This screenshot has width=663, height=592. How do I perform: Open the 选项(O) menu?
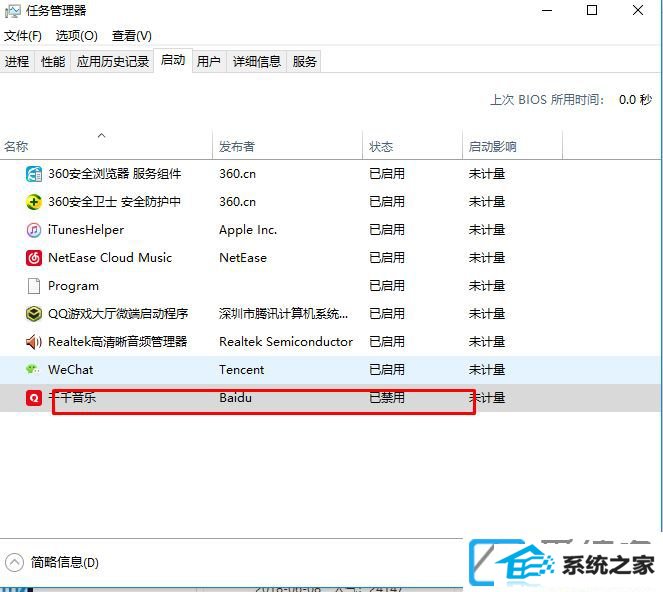[x=77, y=36]
